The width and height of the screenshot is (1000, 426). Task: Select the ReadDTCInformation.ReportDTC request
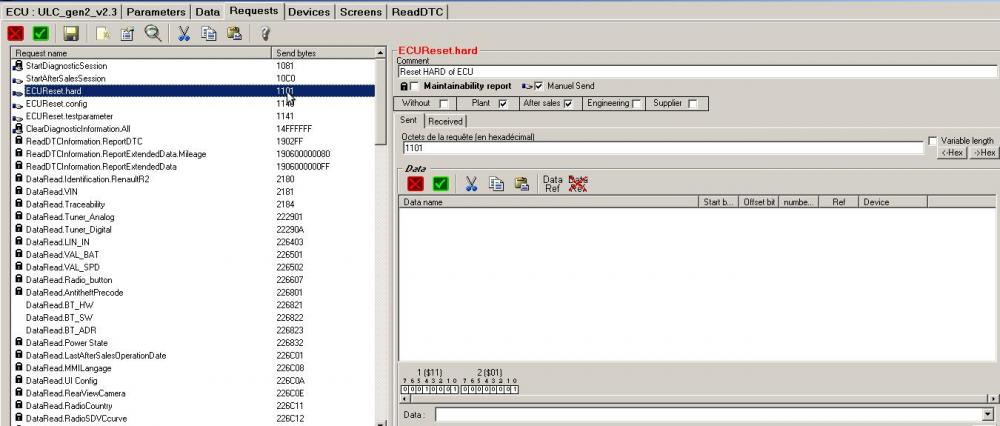84,142
